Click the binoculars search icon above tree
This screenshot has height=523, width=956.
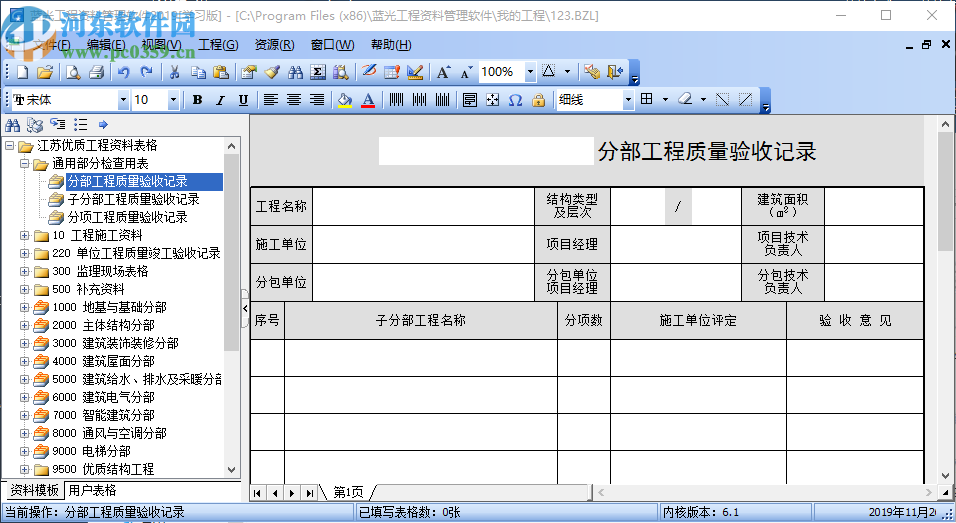[12, 125]
